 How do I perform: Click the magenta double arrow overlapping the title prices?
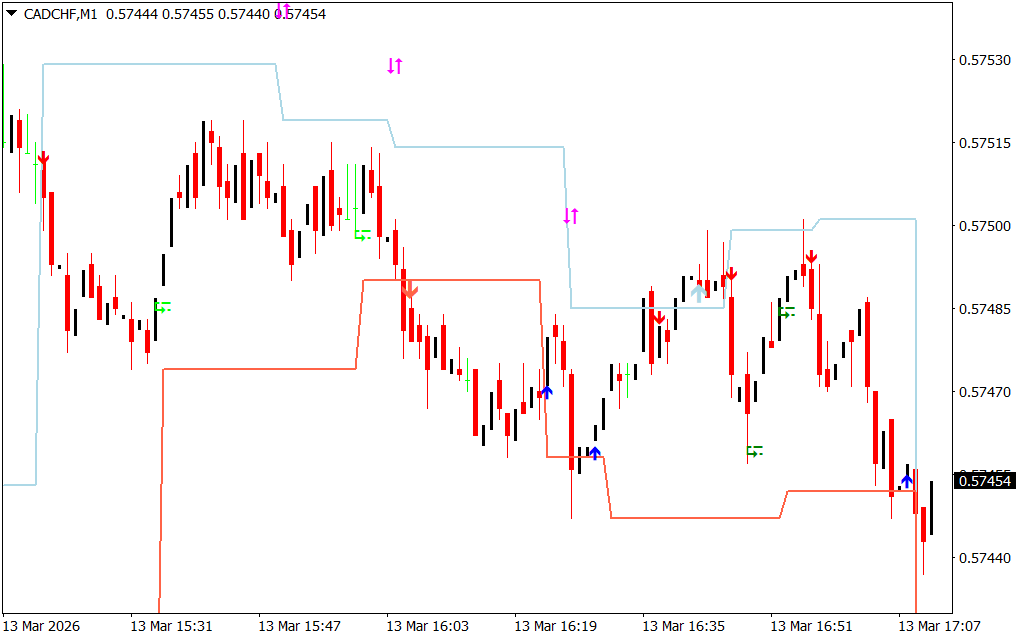pyautogui.click(x=283, y=10)
